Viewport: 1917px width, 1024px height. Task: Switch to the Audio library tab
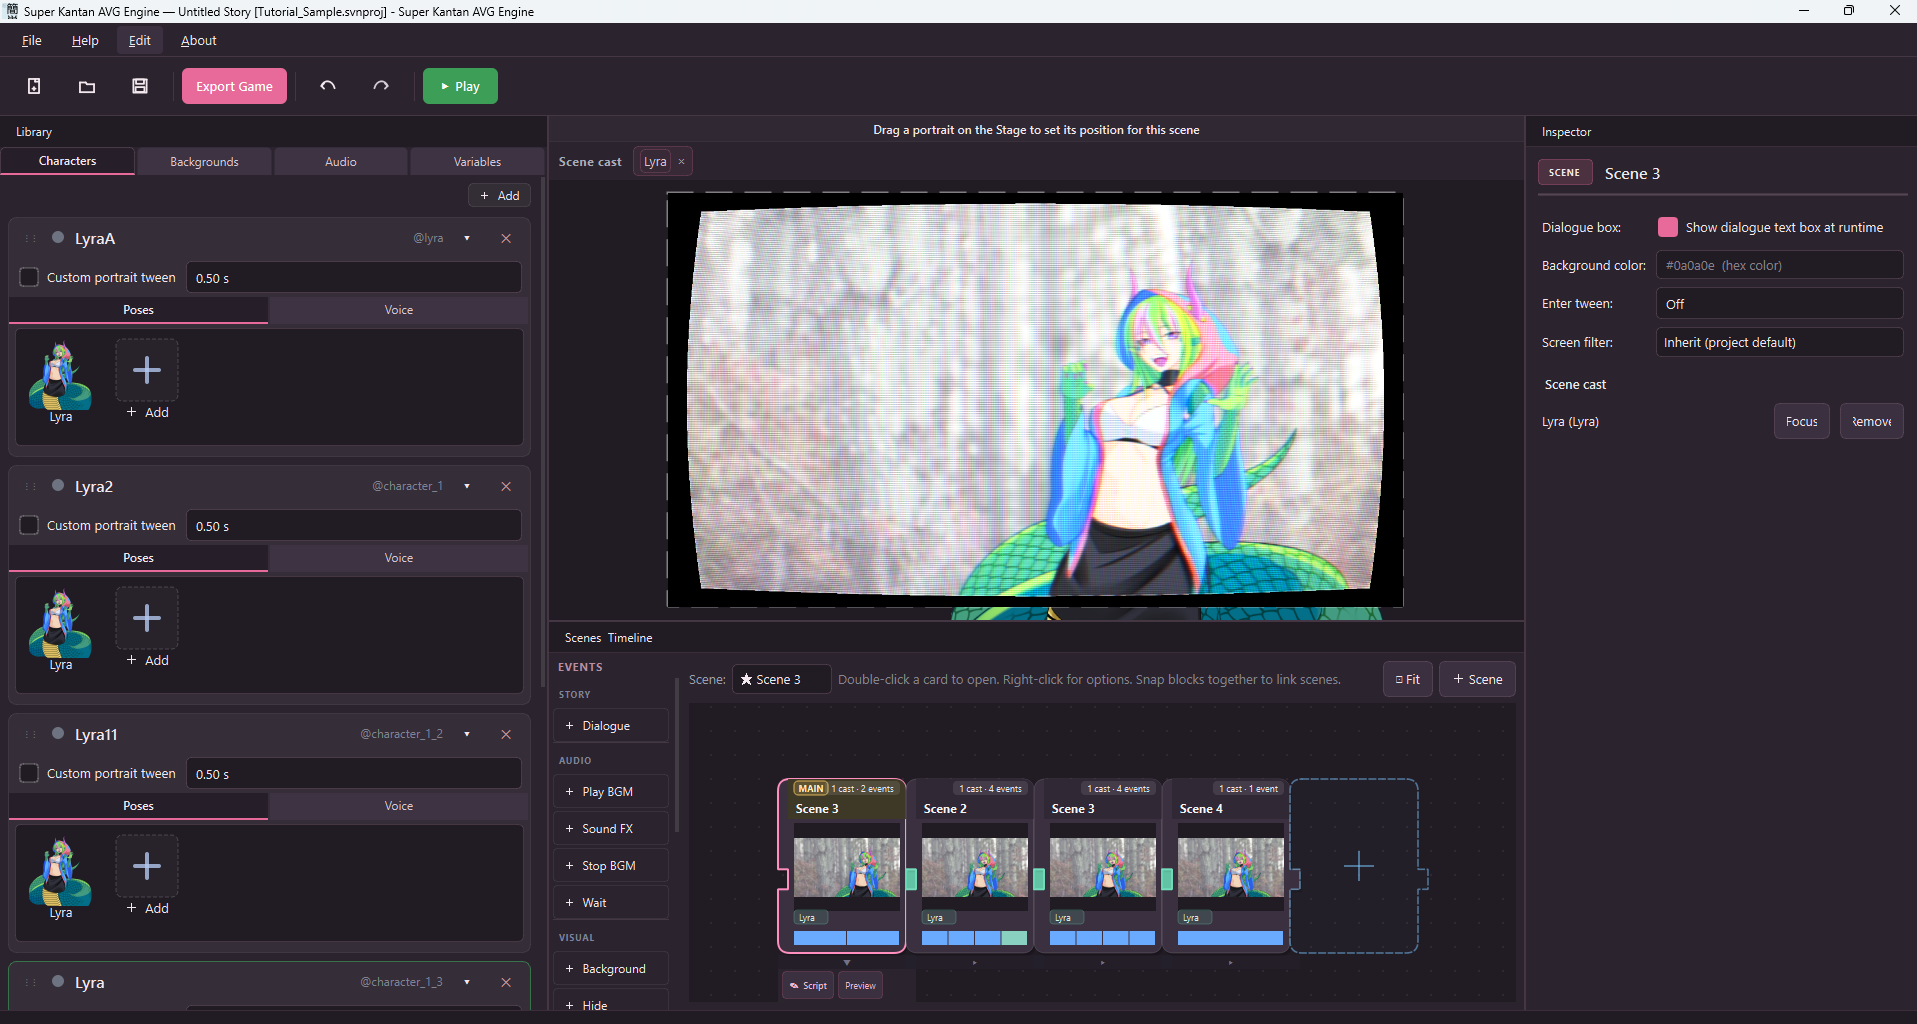point(341,161)
